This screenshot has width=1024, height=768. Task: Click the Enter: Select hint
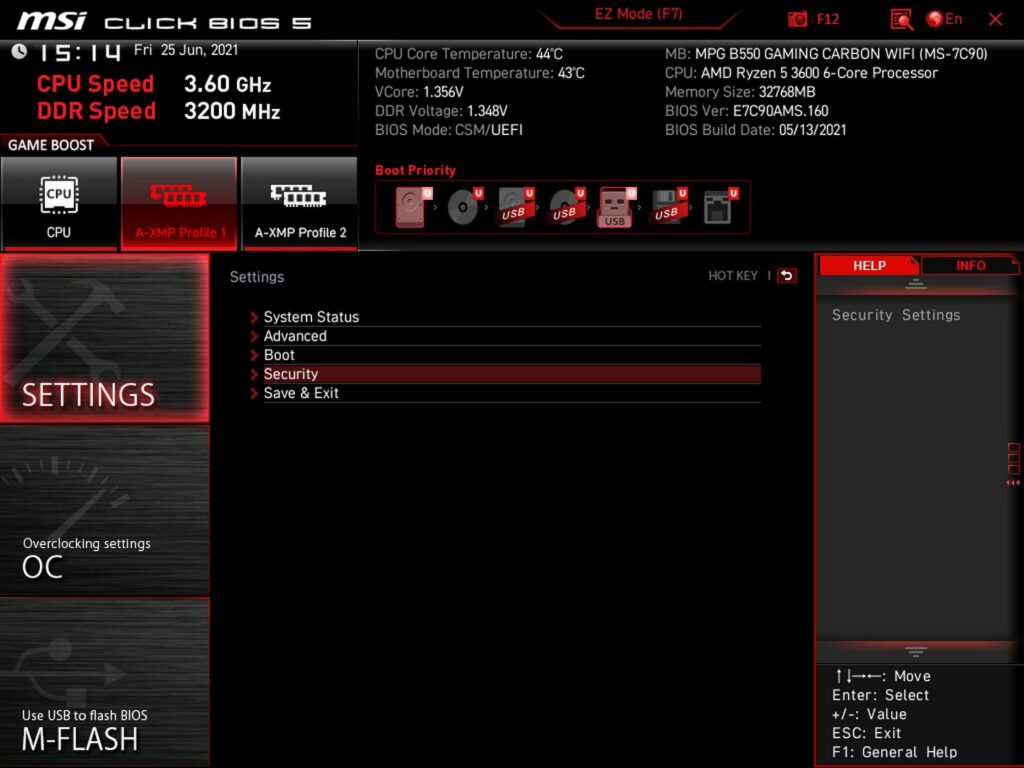tap(880, 695)
